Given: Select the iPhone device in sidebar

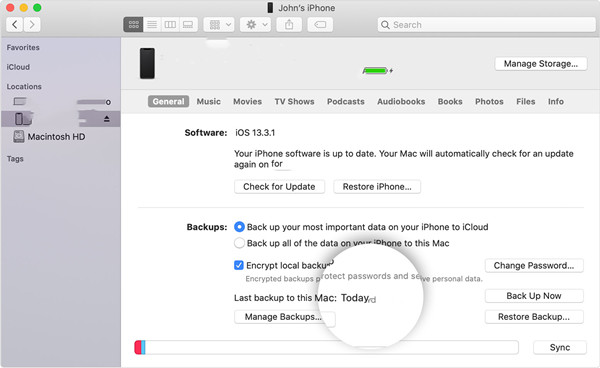Looking at the screenshot, I should [x=61, y=119].
